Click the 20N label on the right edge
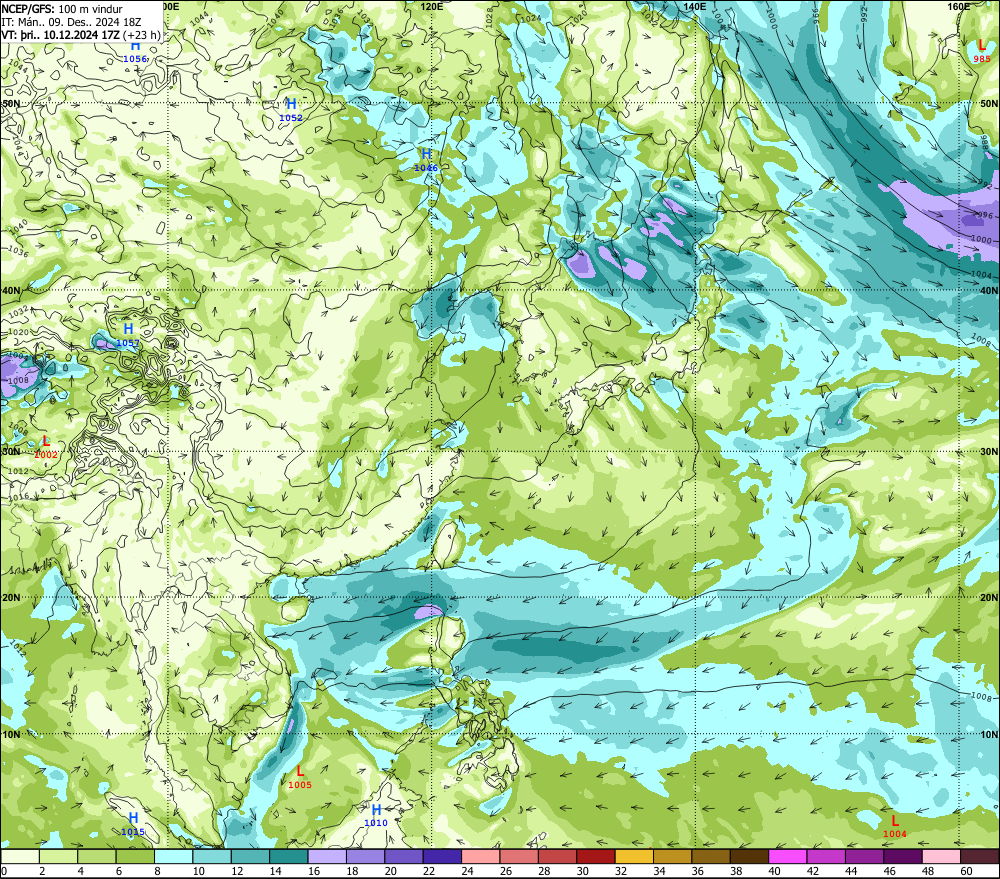This screenshot has height=879, width=1000. point(989,598)
